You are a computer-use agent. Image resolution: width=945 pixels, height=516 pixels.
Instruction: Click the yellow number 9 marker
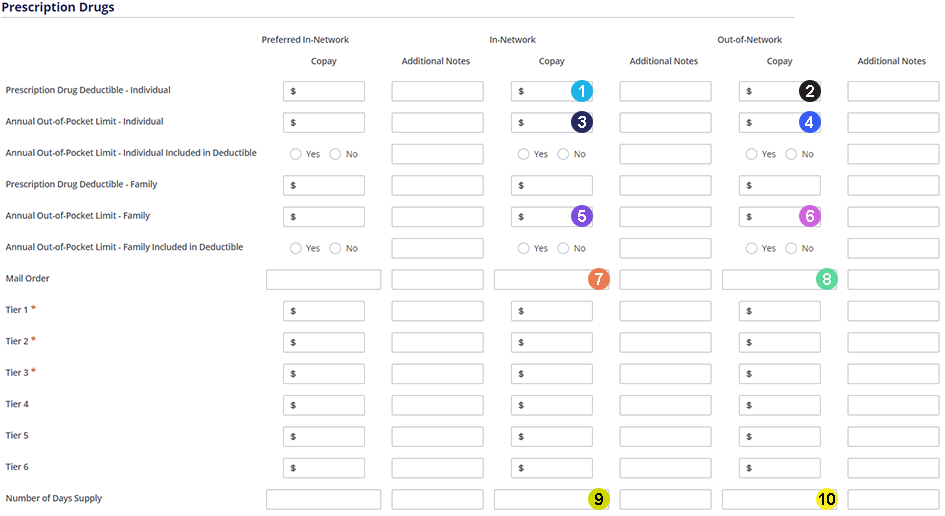point(598,499)
